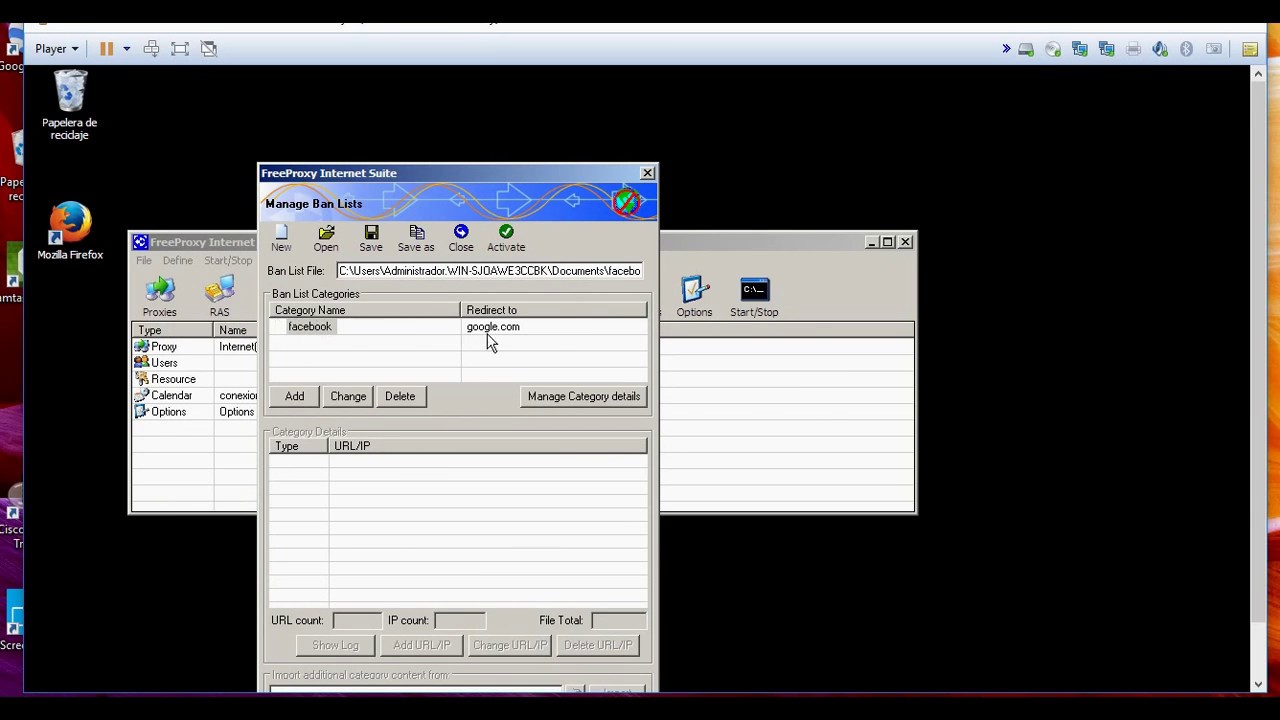
Task: Click the Delete category button
Action: click(x=400, y=396)
